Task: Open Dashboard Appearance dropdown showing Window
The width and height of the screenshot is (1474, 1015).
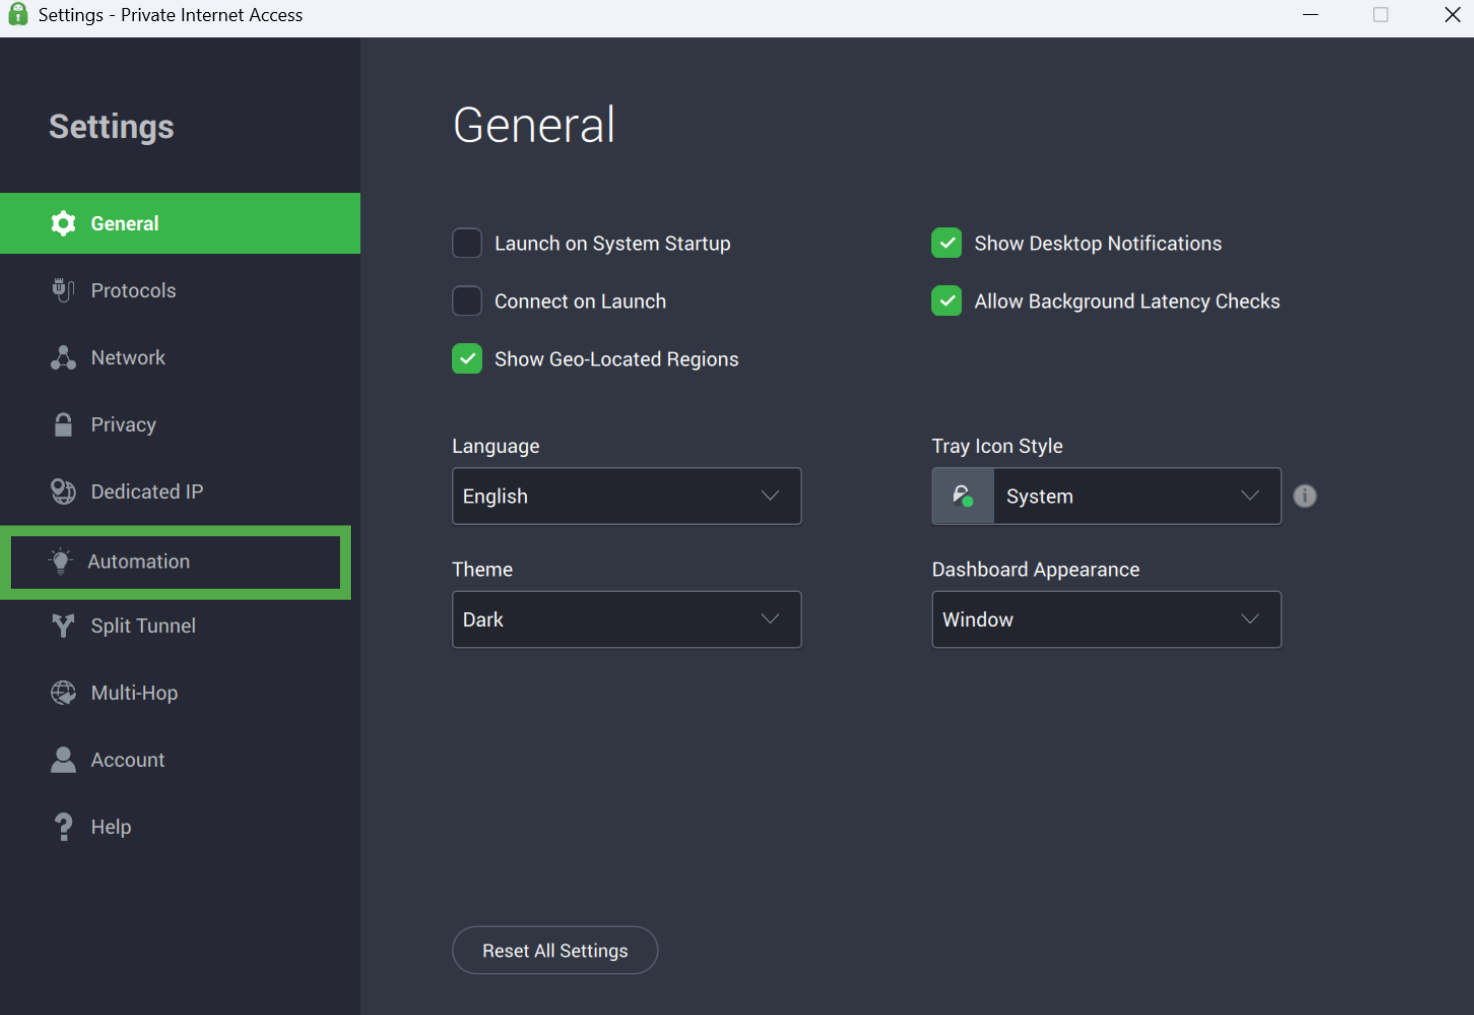Action: click(x=1107, y=619)
